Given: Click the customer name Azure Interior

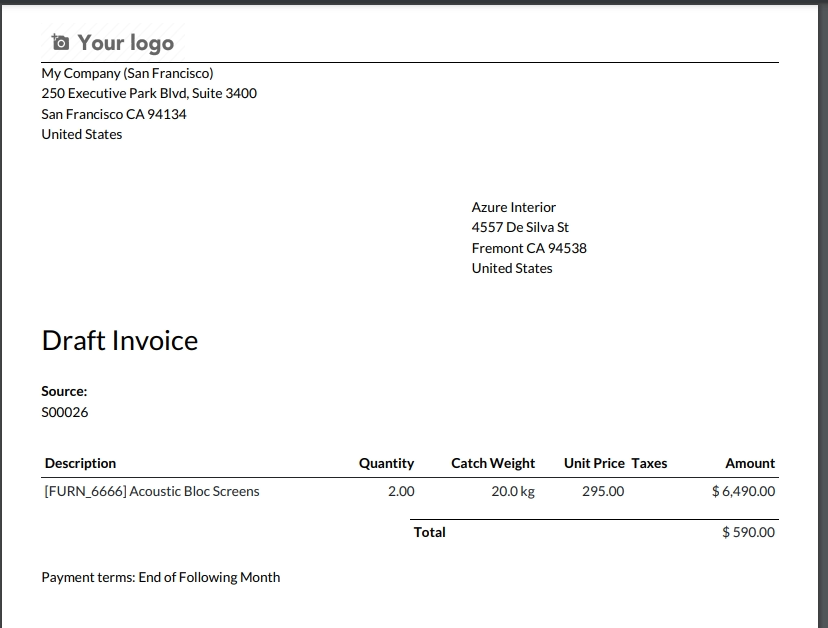Looking at the screenshot, I should tap(513, 207).
